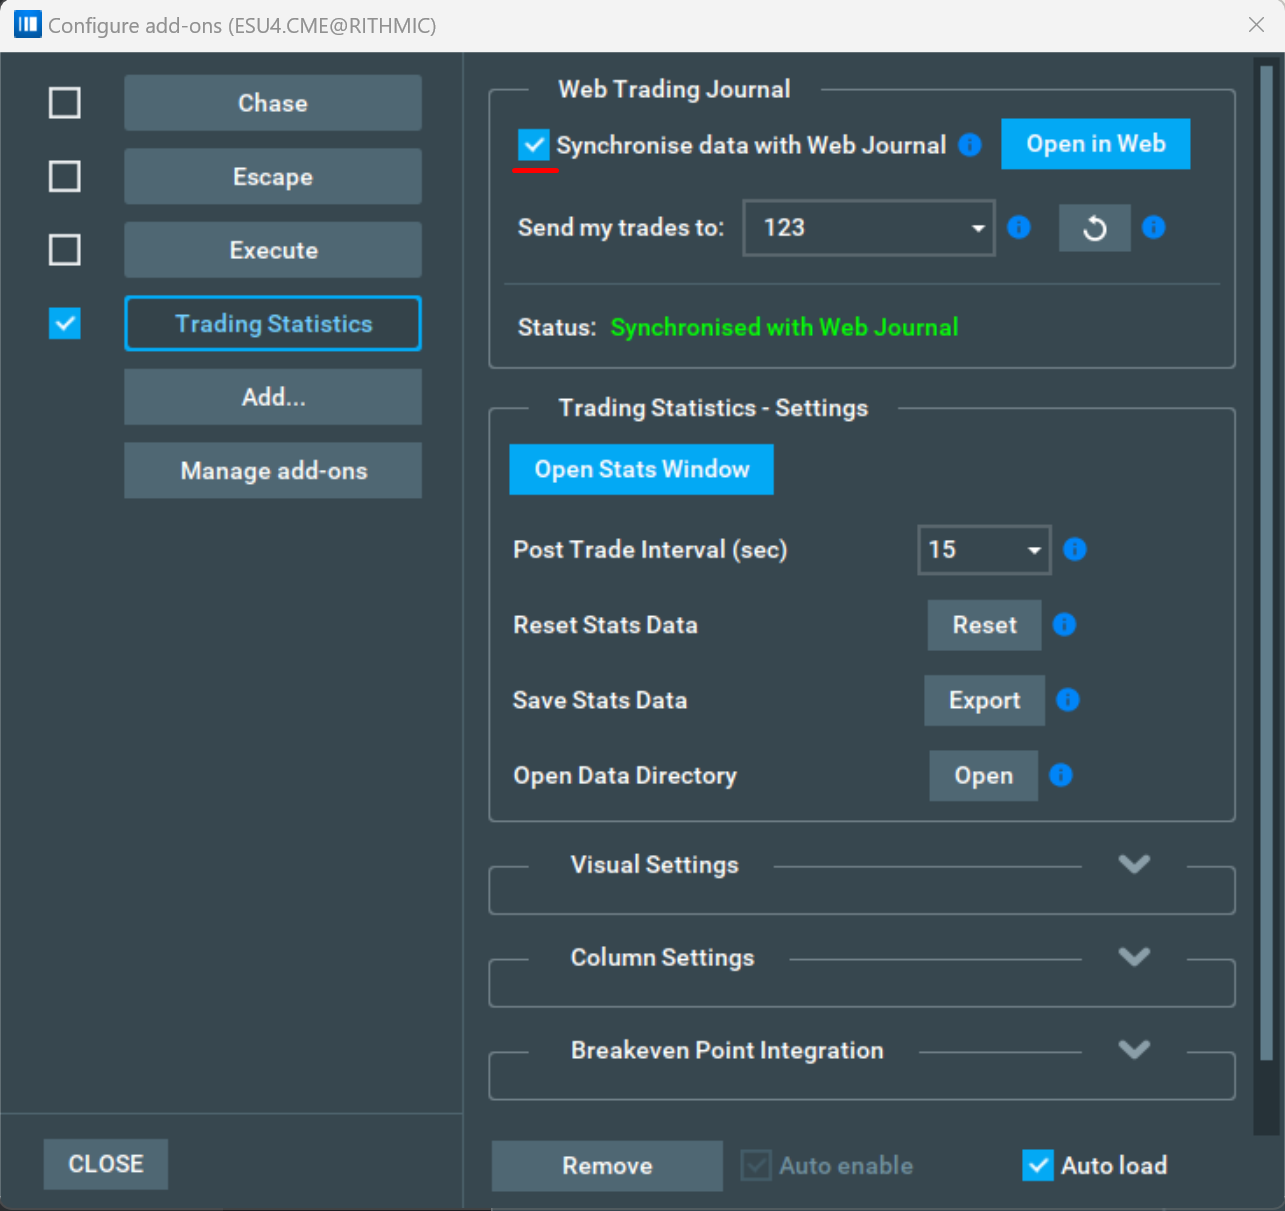Select the Execute add-on in list
1285x1211 pixels.
[x=272, y=250]
